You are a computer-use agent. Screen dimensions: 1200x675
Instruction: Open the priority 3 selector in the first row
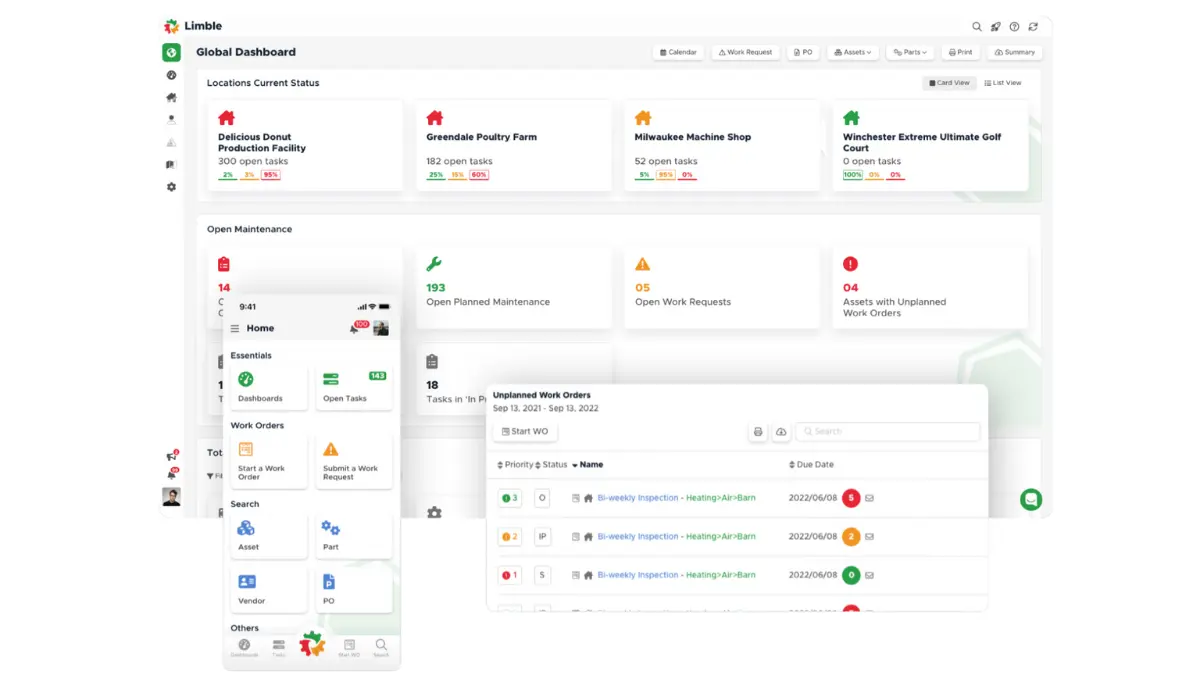pyautogui.click(x=510, y=497)
